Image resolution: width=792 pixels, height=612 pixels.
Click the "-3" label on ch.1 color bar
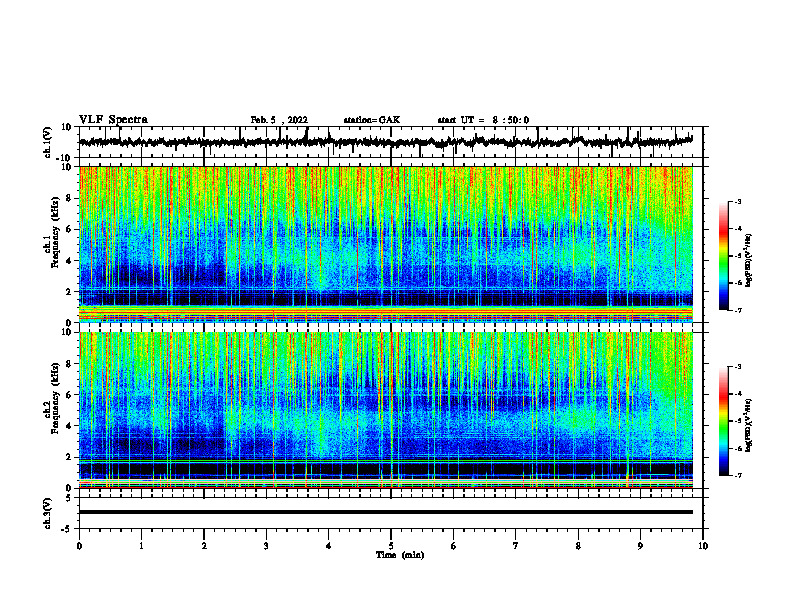click(x=738, y=201)
